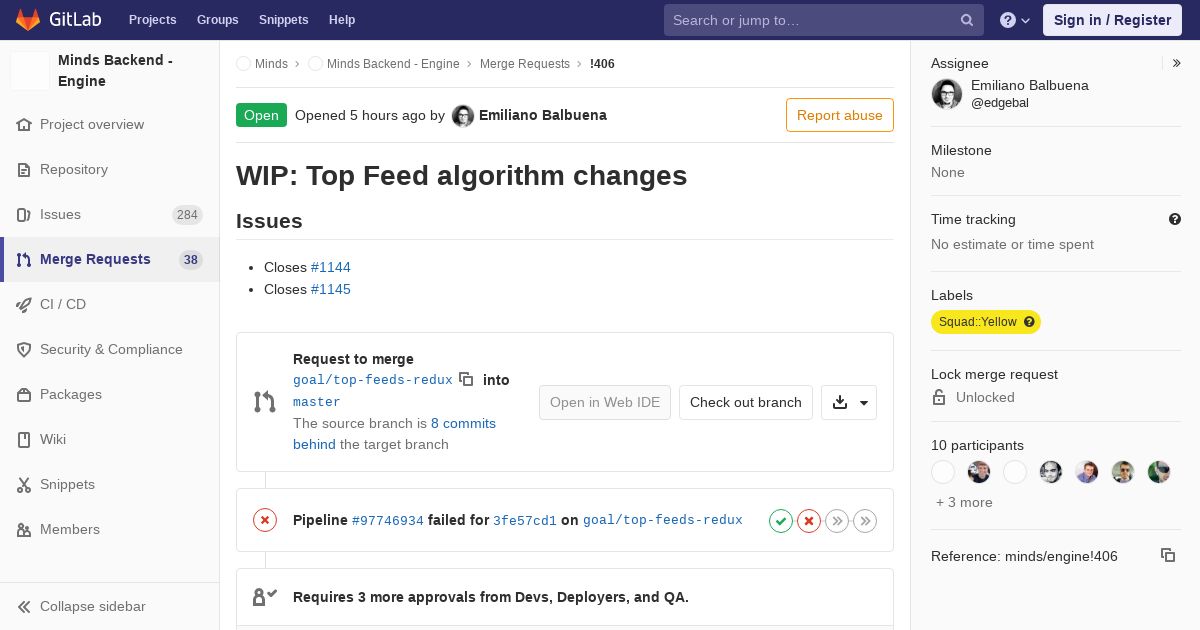1200x630 pixels.
Task: Click the search magnifier icon
Action: (967, 20)
